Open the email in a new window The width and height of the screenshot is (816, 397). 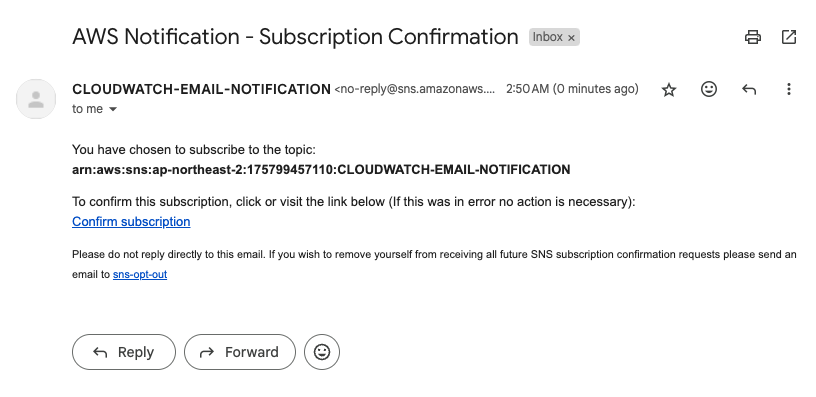(789, 37)
